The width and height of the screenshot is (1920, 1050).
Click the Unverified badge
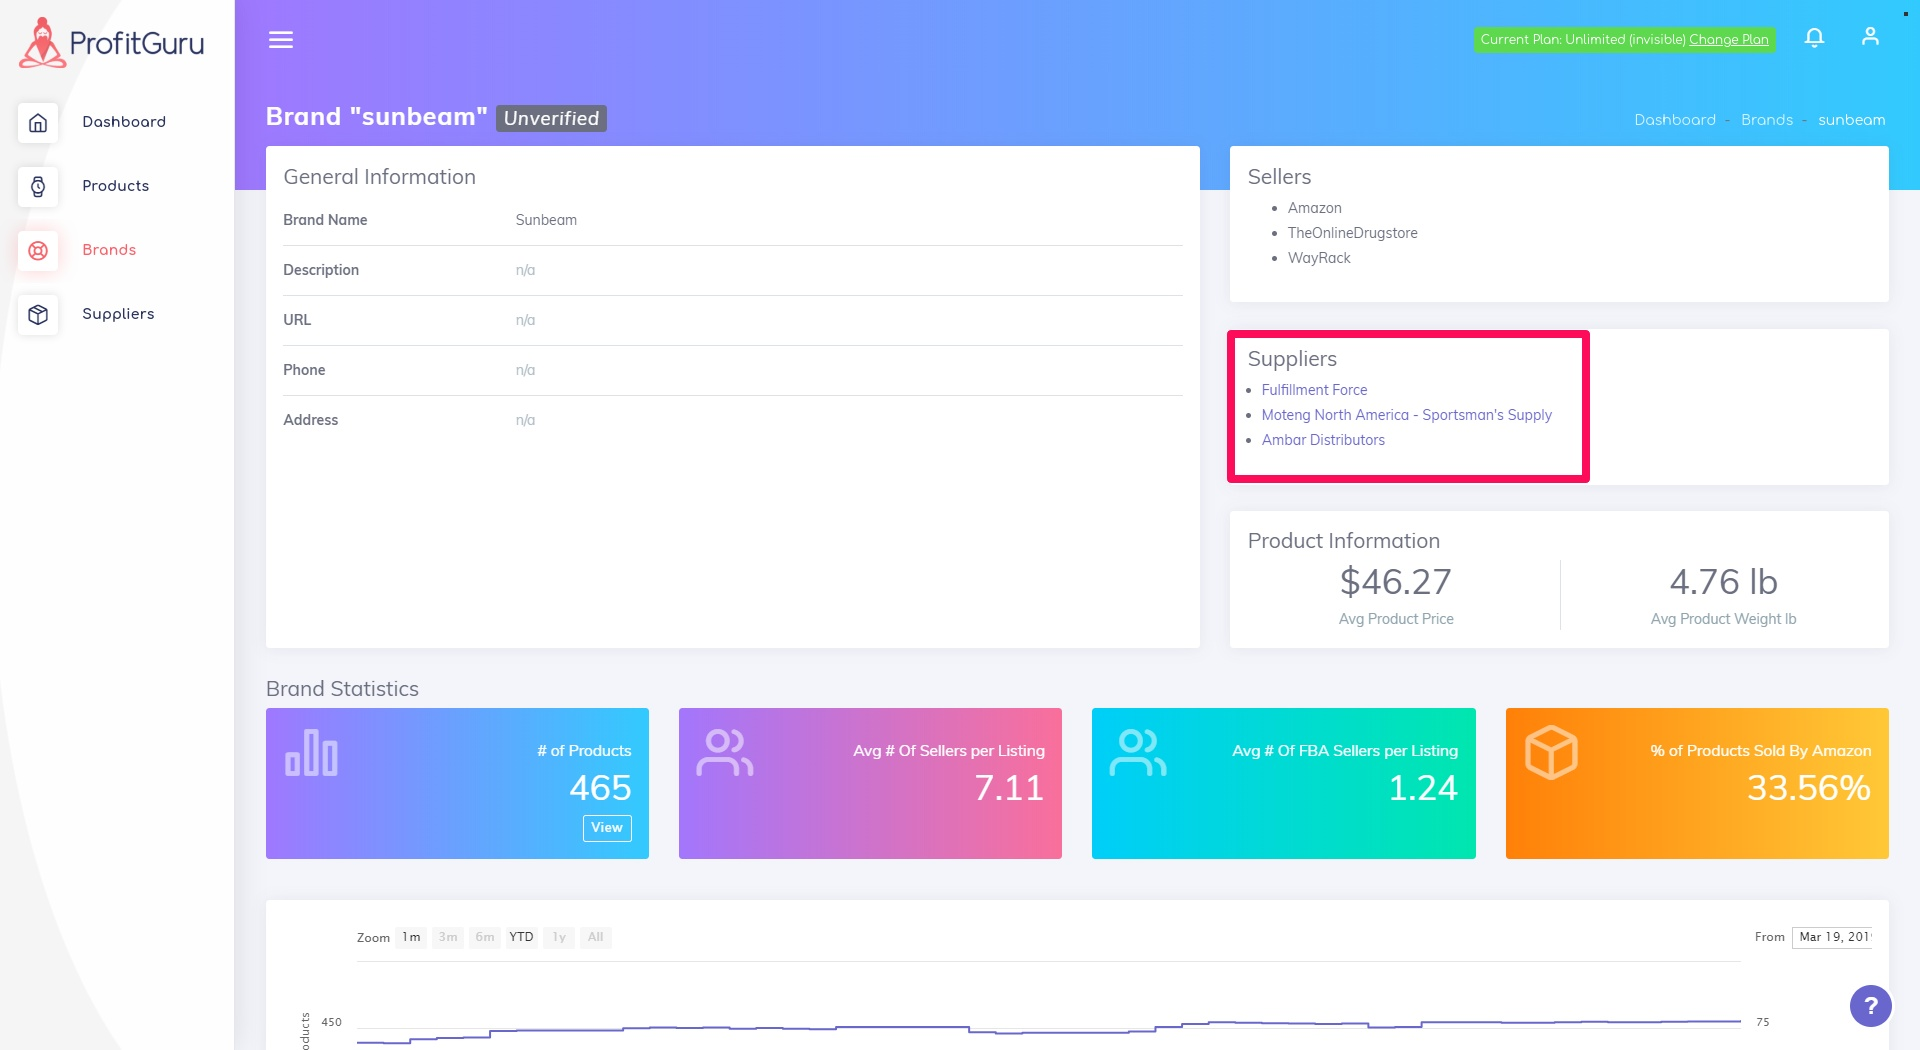point(551,118)
